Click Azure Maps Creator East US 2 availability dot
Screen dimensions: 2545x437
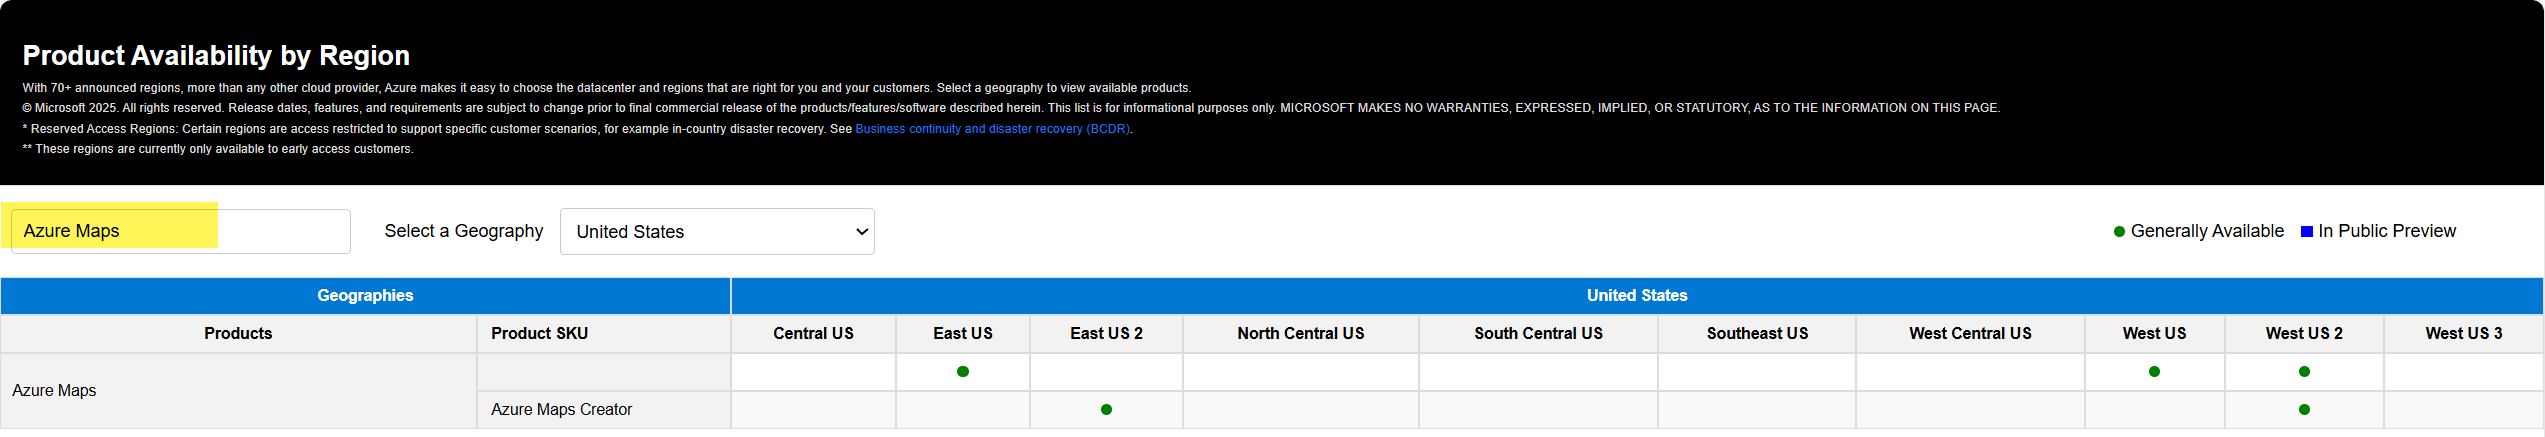[1106, 410]
